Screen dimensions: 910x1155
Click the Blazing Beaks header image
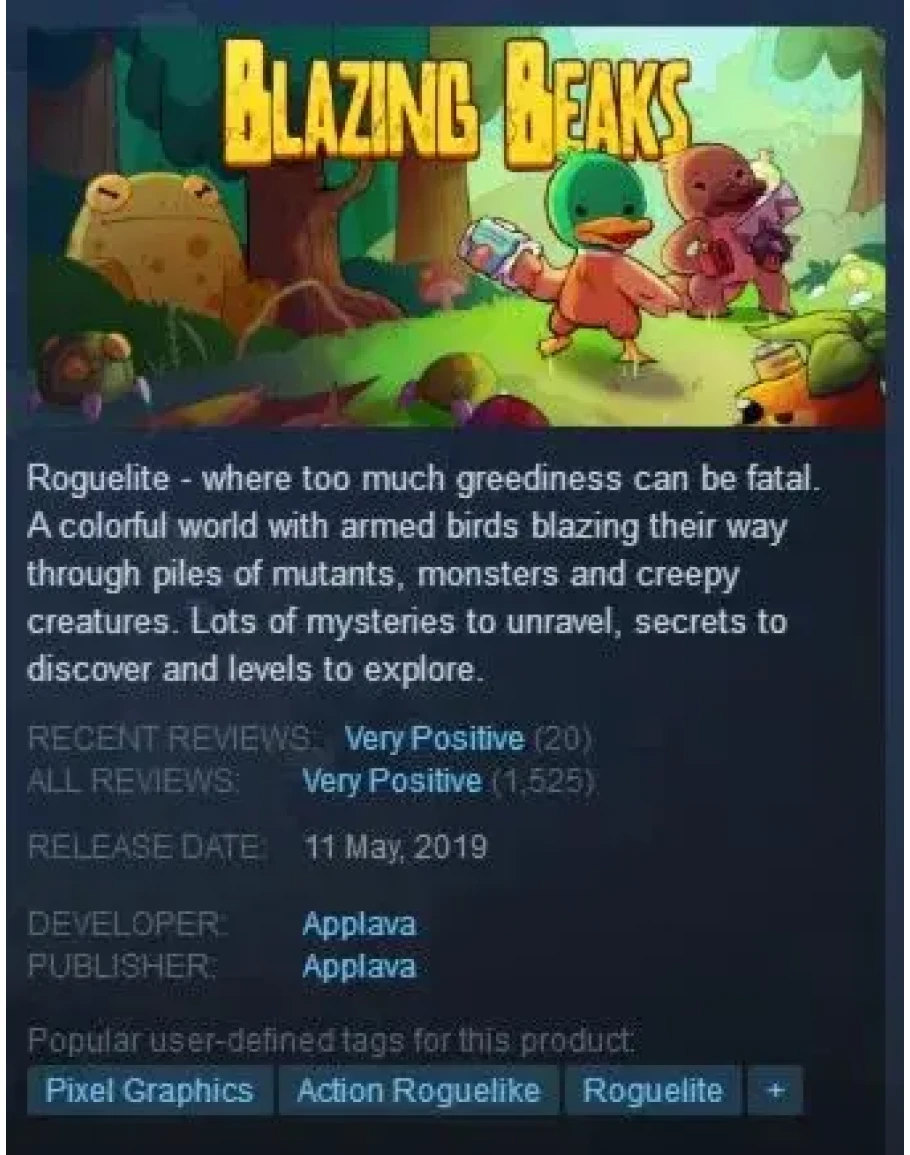coord(456,226)
